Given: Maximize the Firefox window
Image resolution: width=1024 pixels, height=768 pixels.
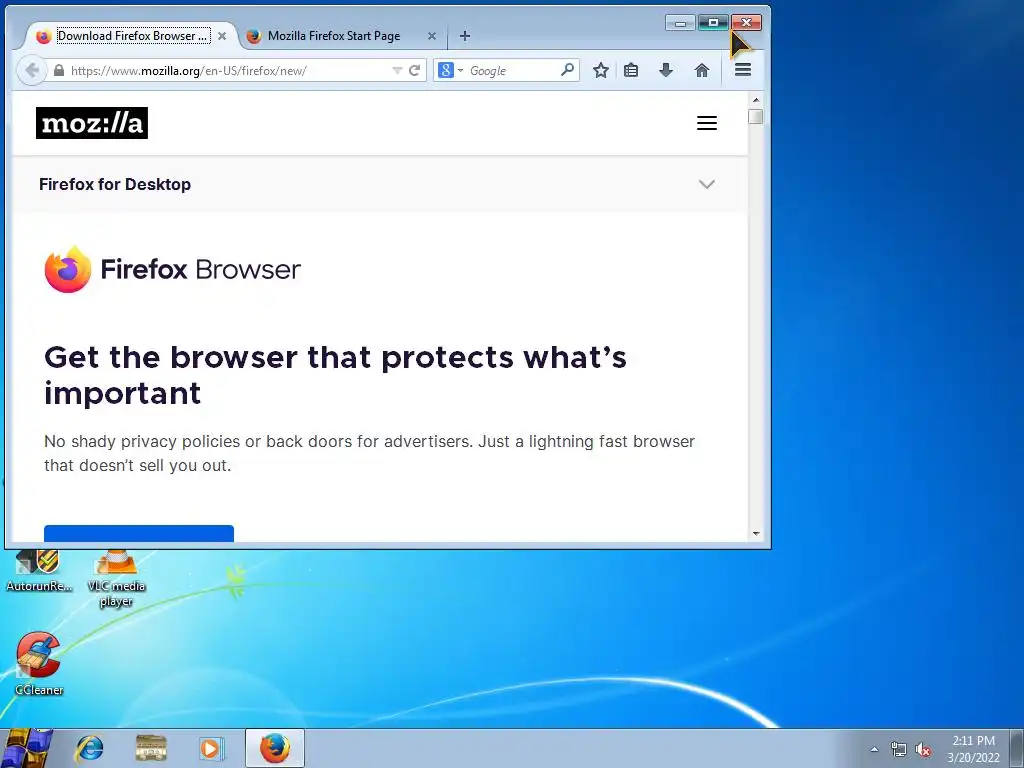Looking at the screenshot, I should (x=713, y=23).
